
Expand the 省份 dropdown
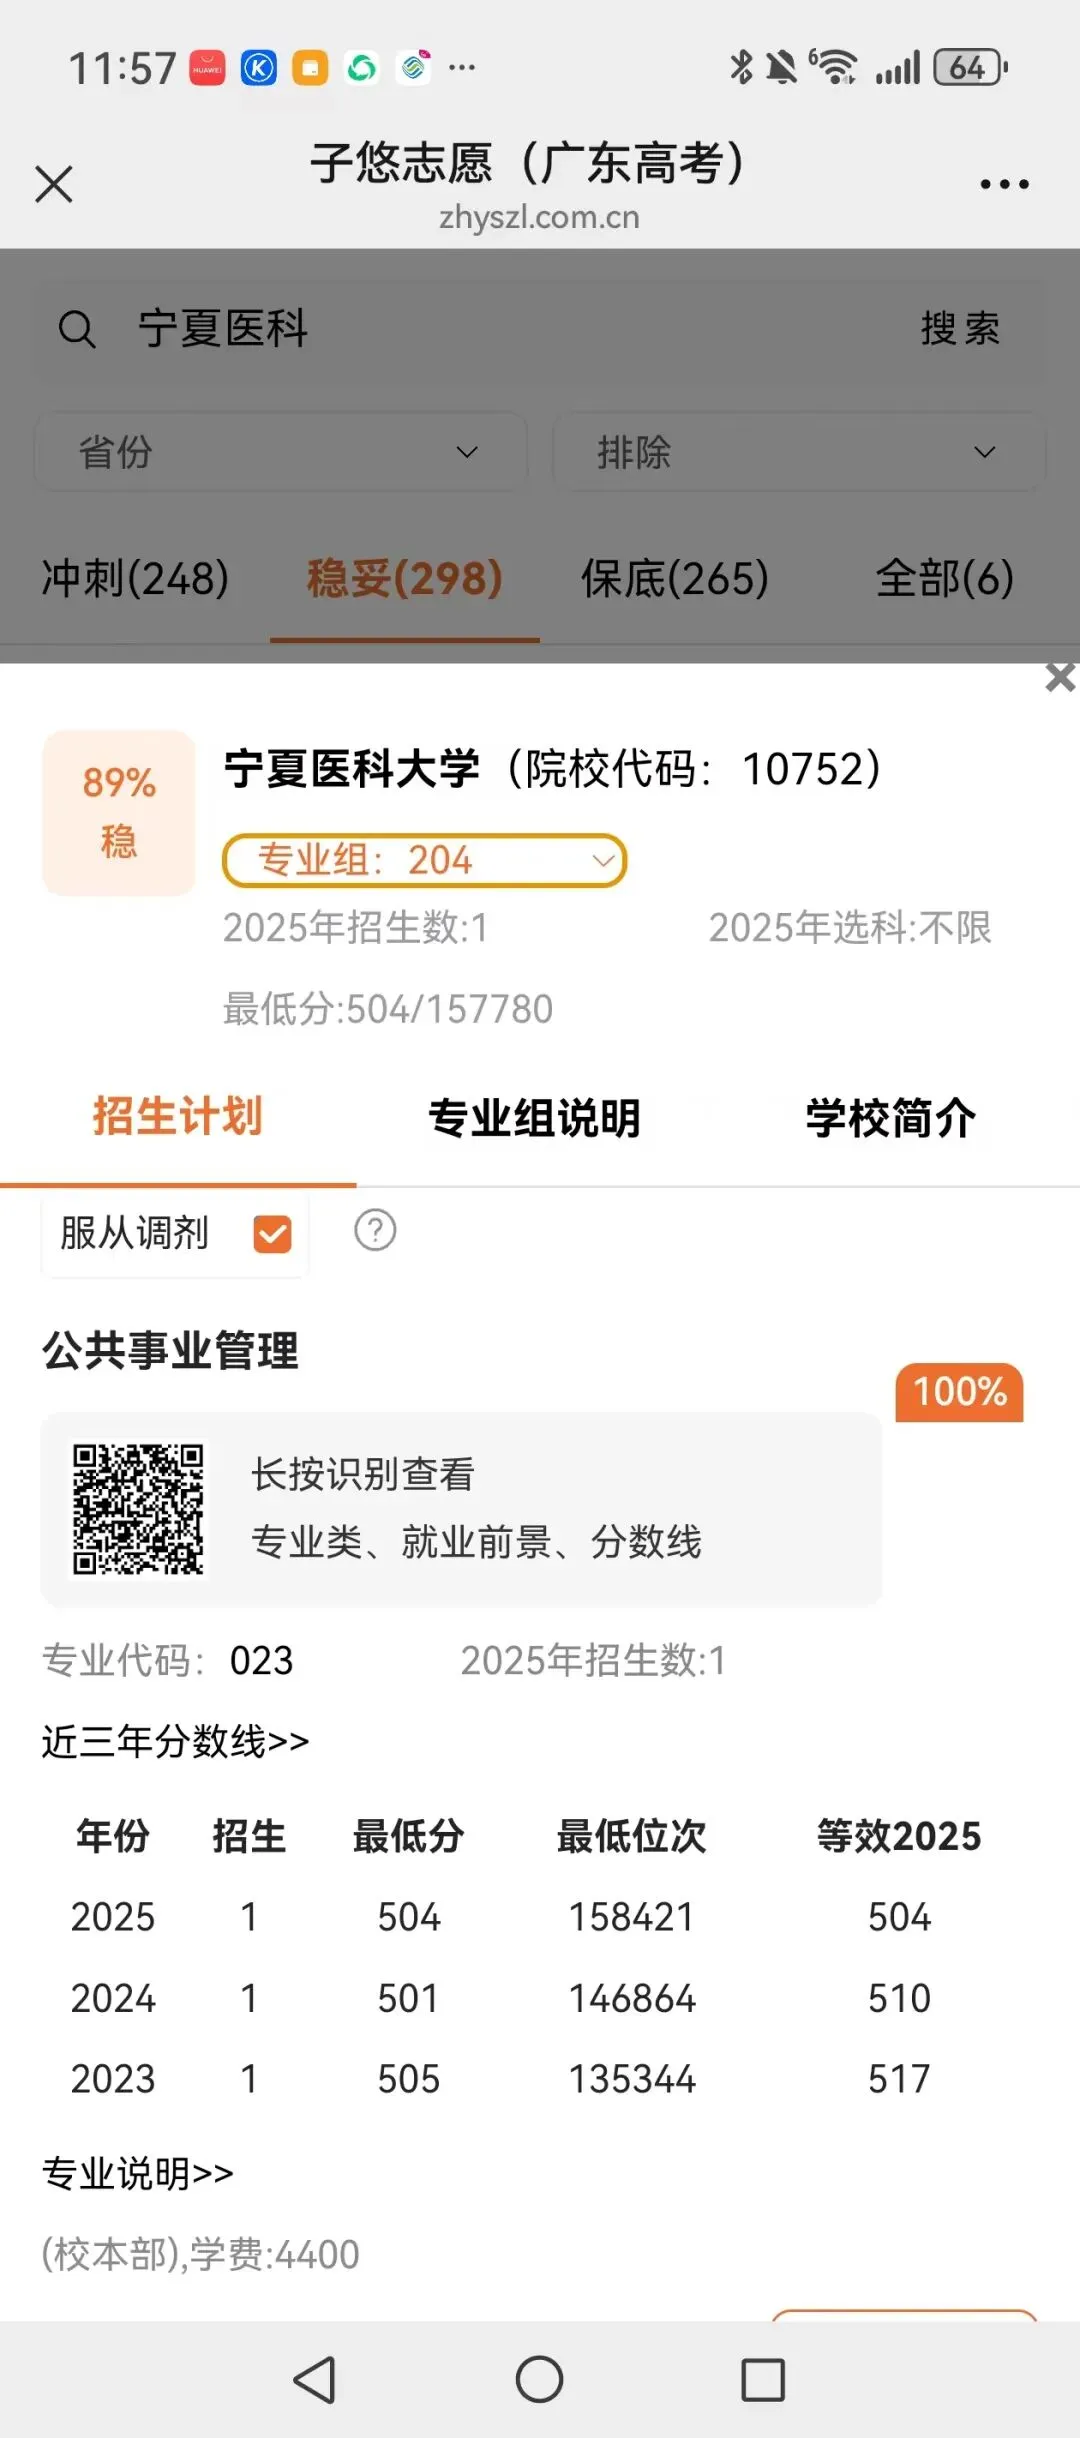coord(281,452)
